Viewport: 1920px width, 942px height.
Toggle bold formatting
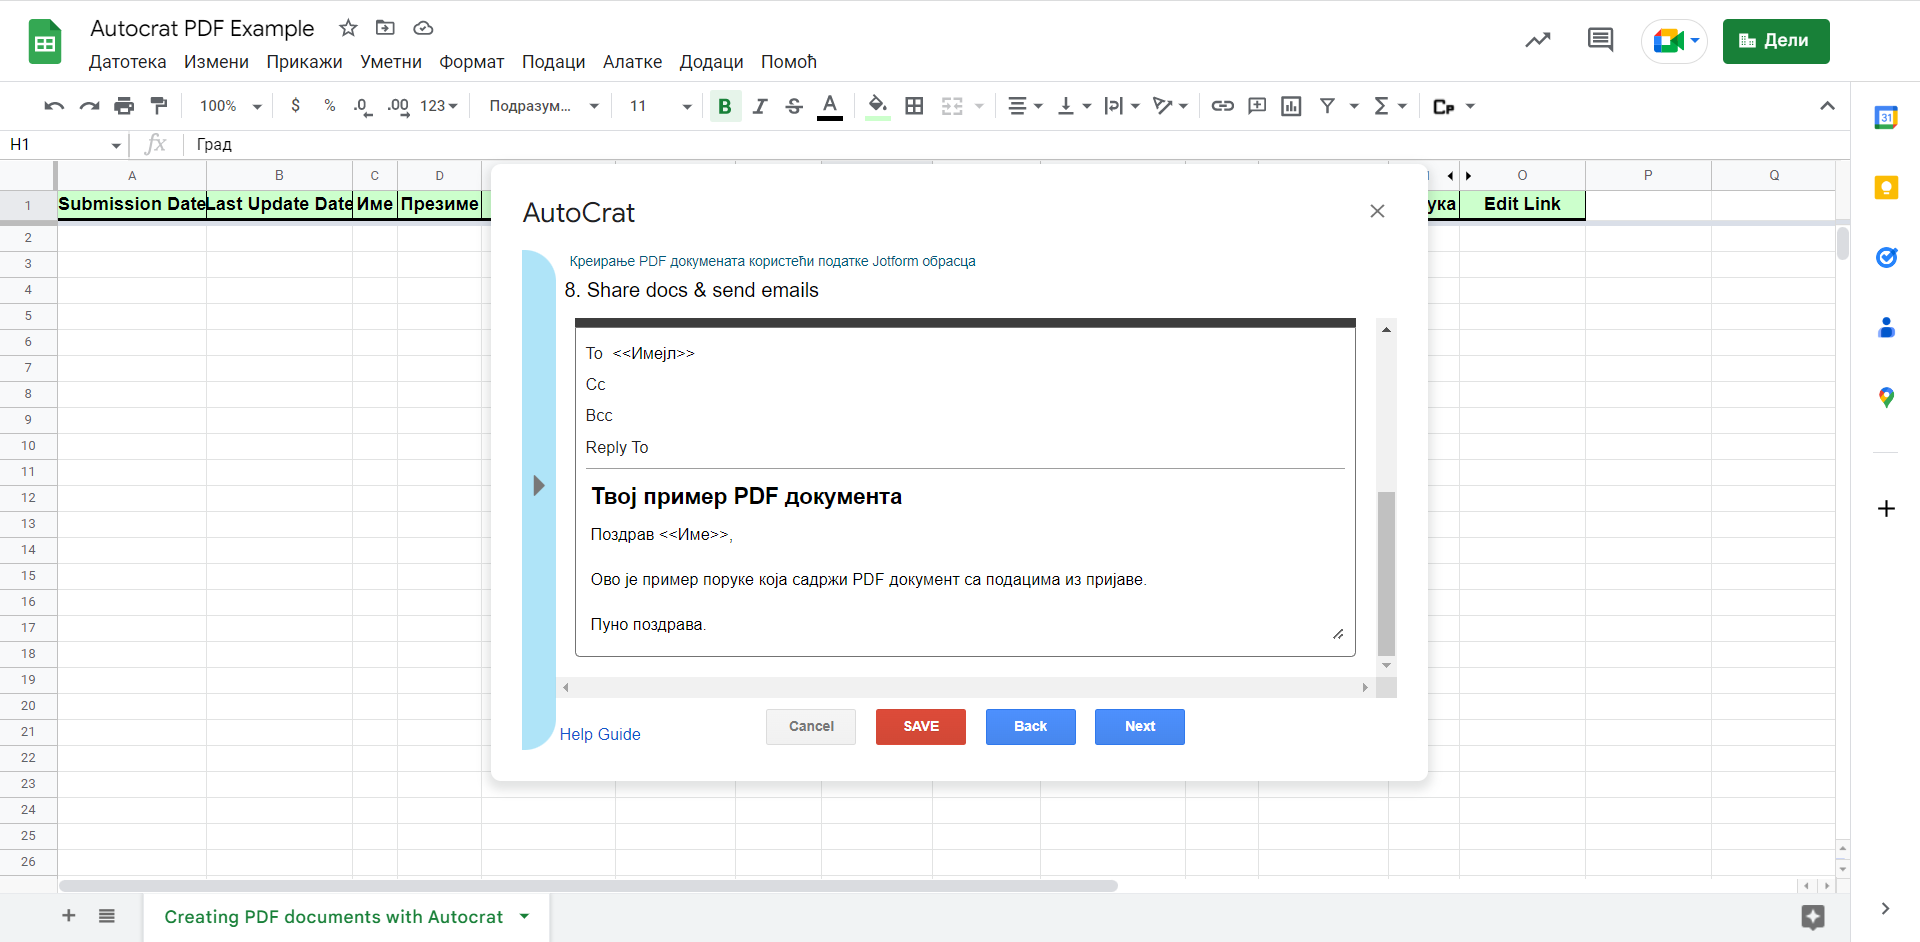point(725,106)
